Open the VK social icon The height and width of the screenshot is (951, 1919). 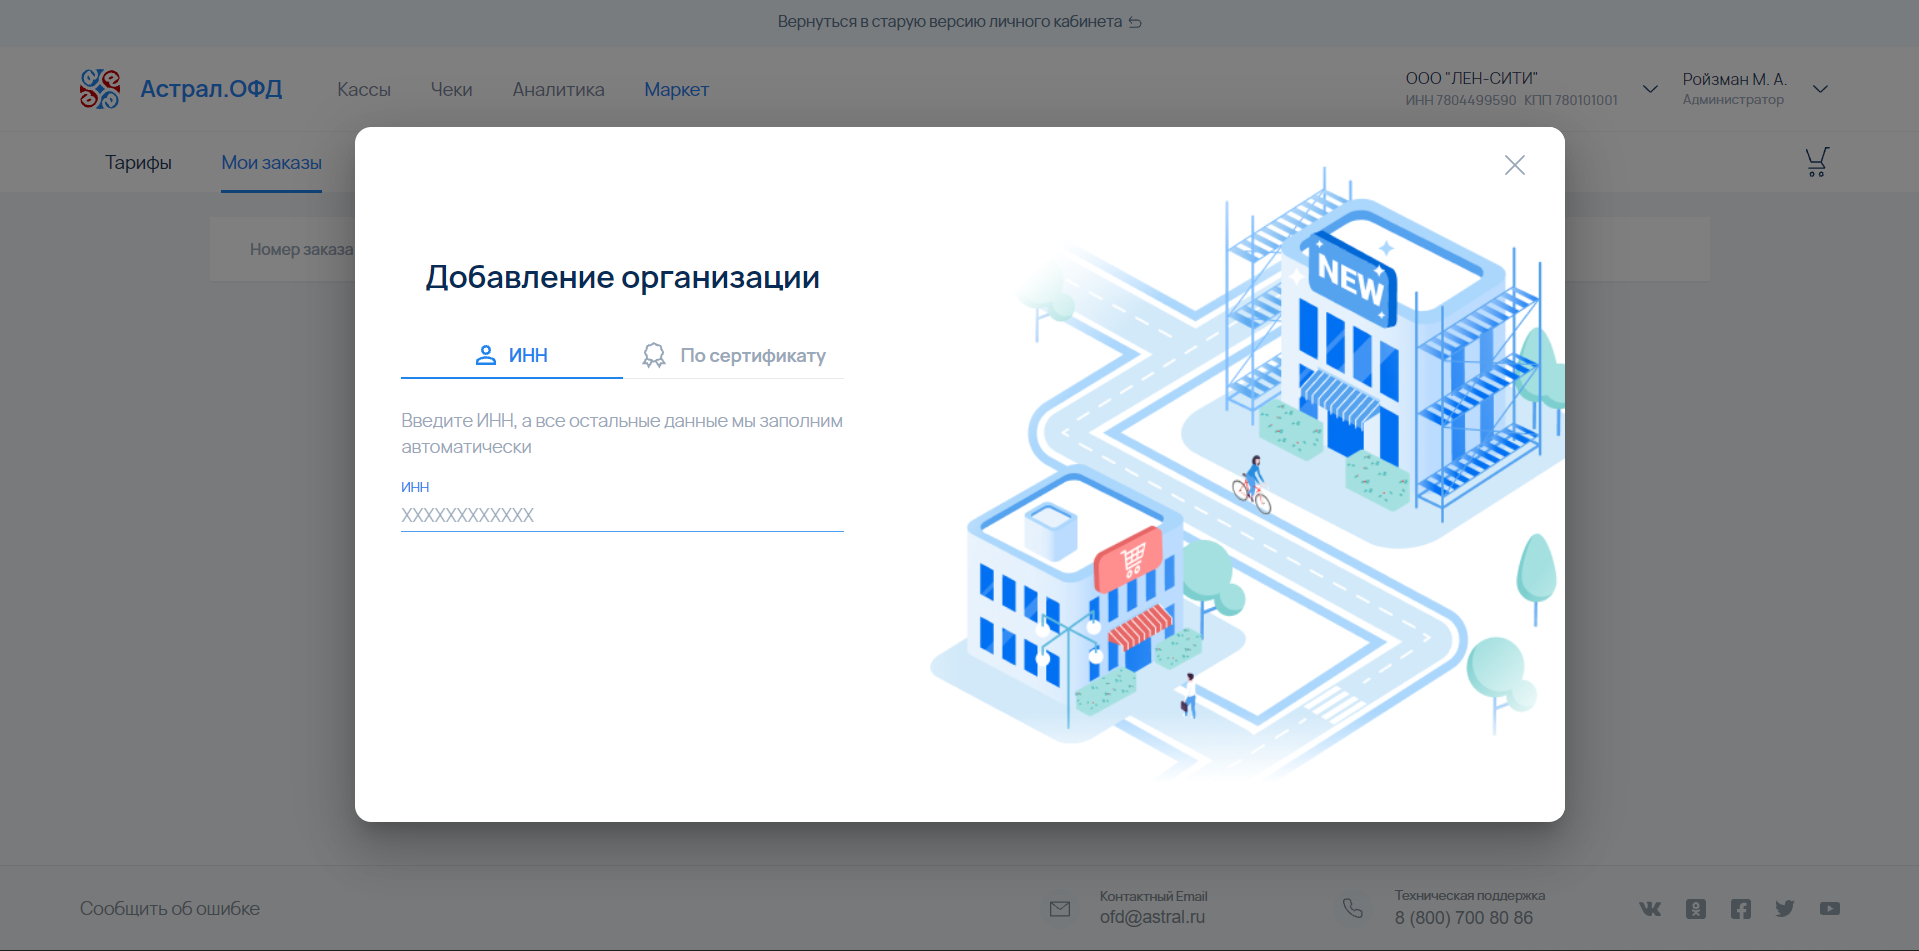1650,908
